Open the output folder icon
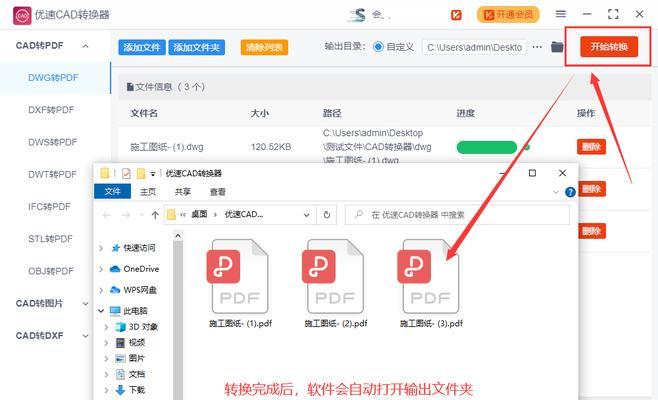 557,47
